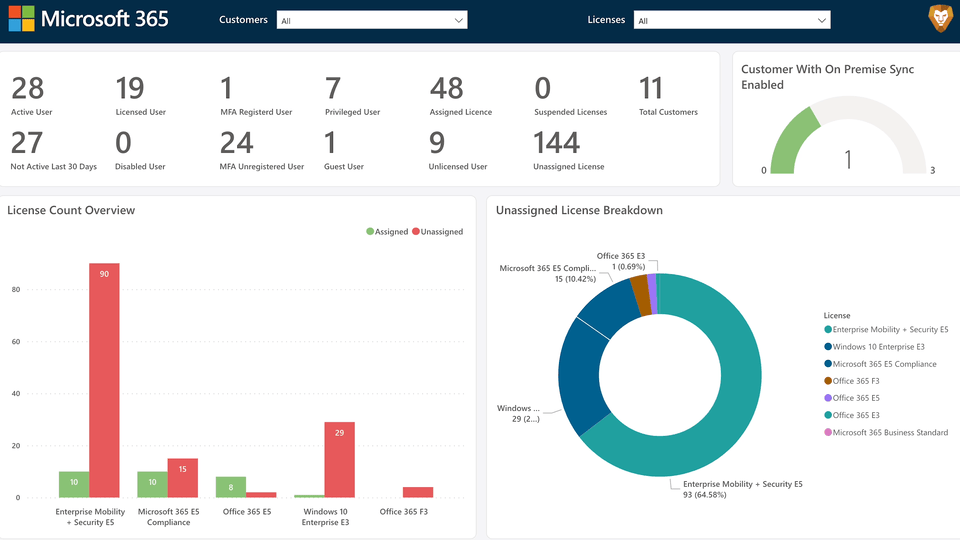This screenshot has height=540, width=960.
Task: Click the Assigned legend marker
Action: click(x=370, y=231)
